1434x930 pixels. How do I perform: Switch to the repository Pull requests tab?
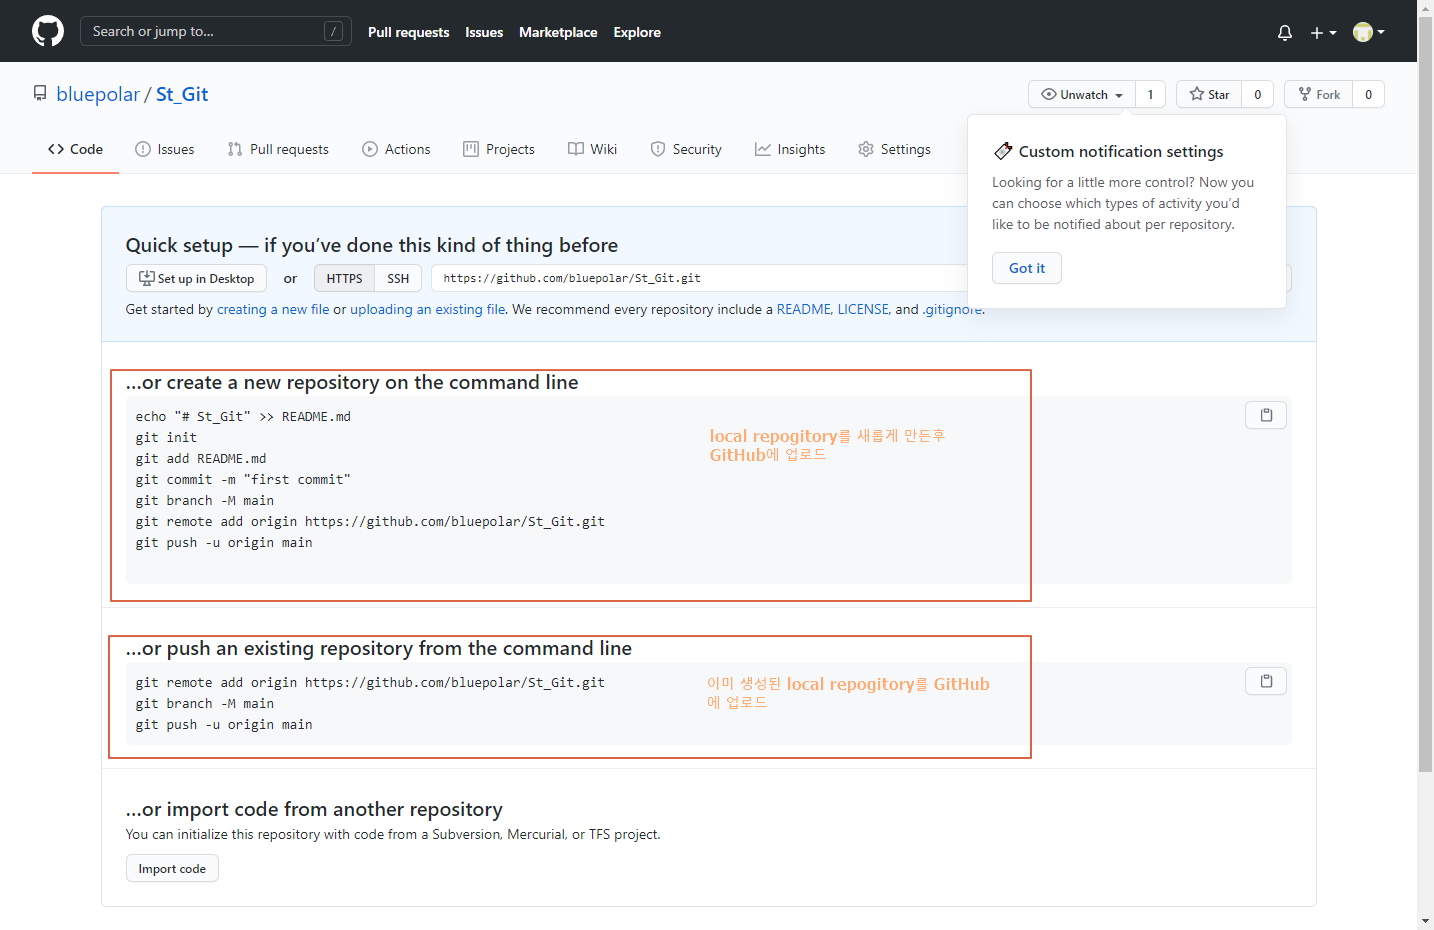point(278,149)
